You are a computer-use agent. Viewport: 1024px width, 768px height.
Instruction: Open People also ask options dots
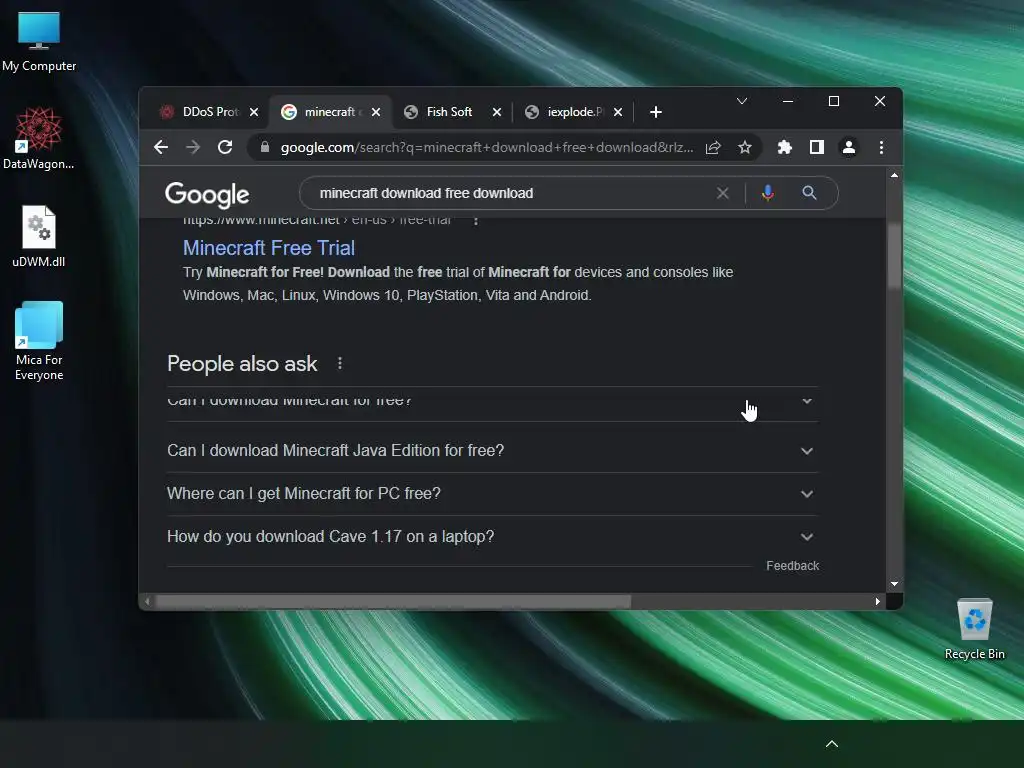340,363
